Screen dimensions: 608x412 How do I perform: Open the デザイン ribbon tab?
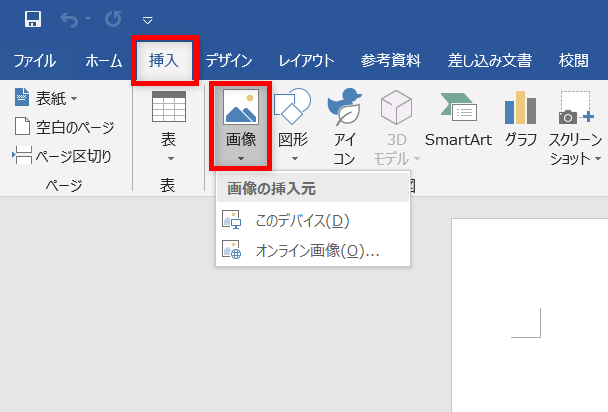[229, 61]
